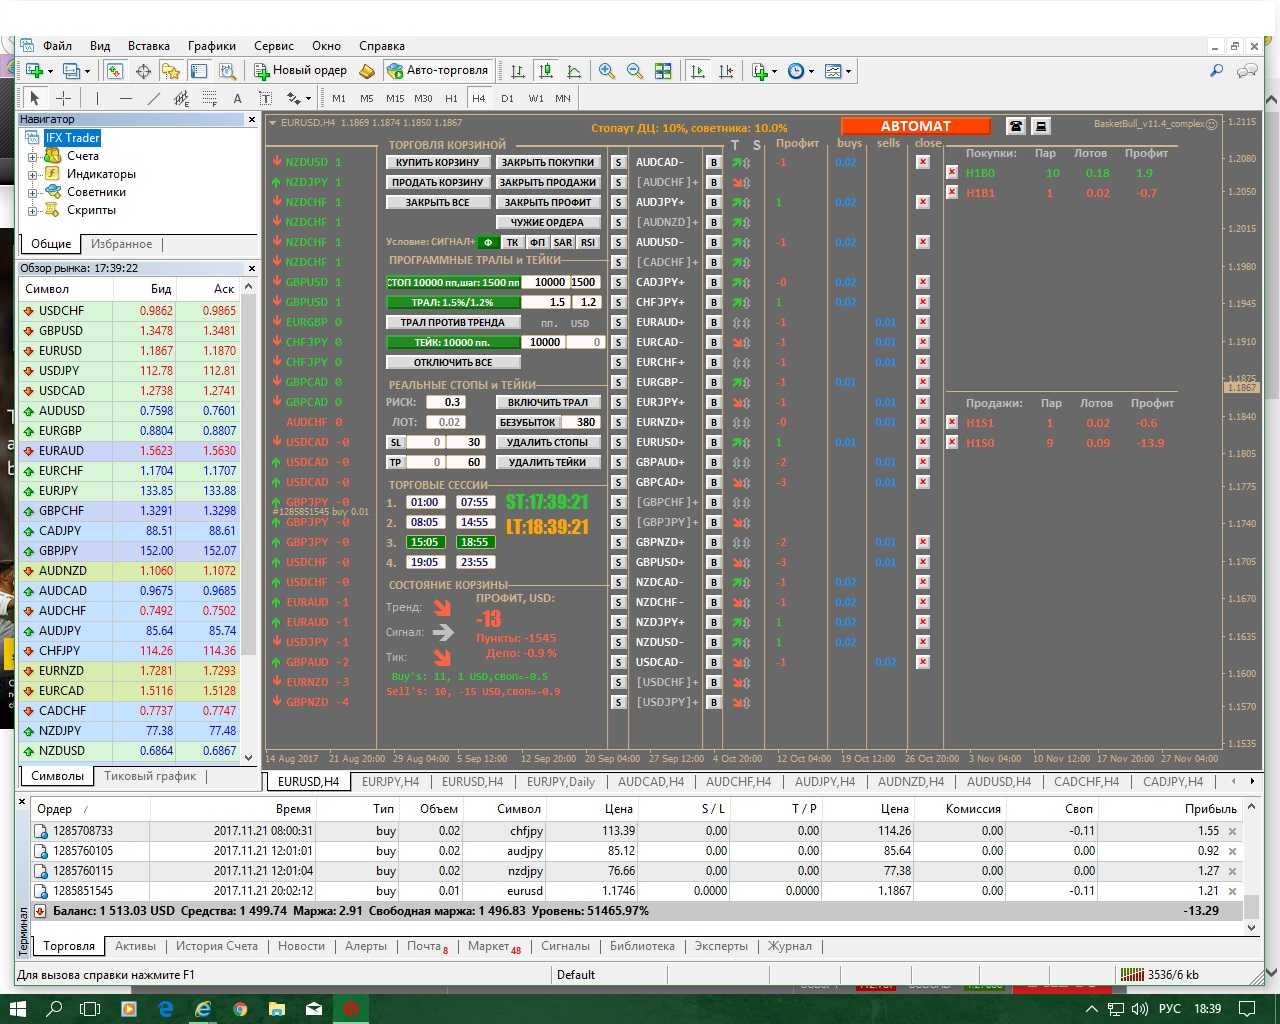This screenshot has height=1024, width=1280.
Task: Close order 1285708733 with its X
Action: (1233, 832)
